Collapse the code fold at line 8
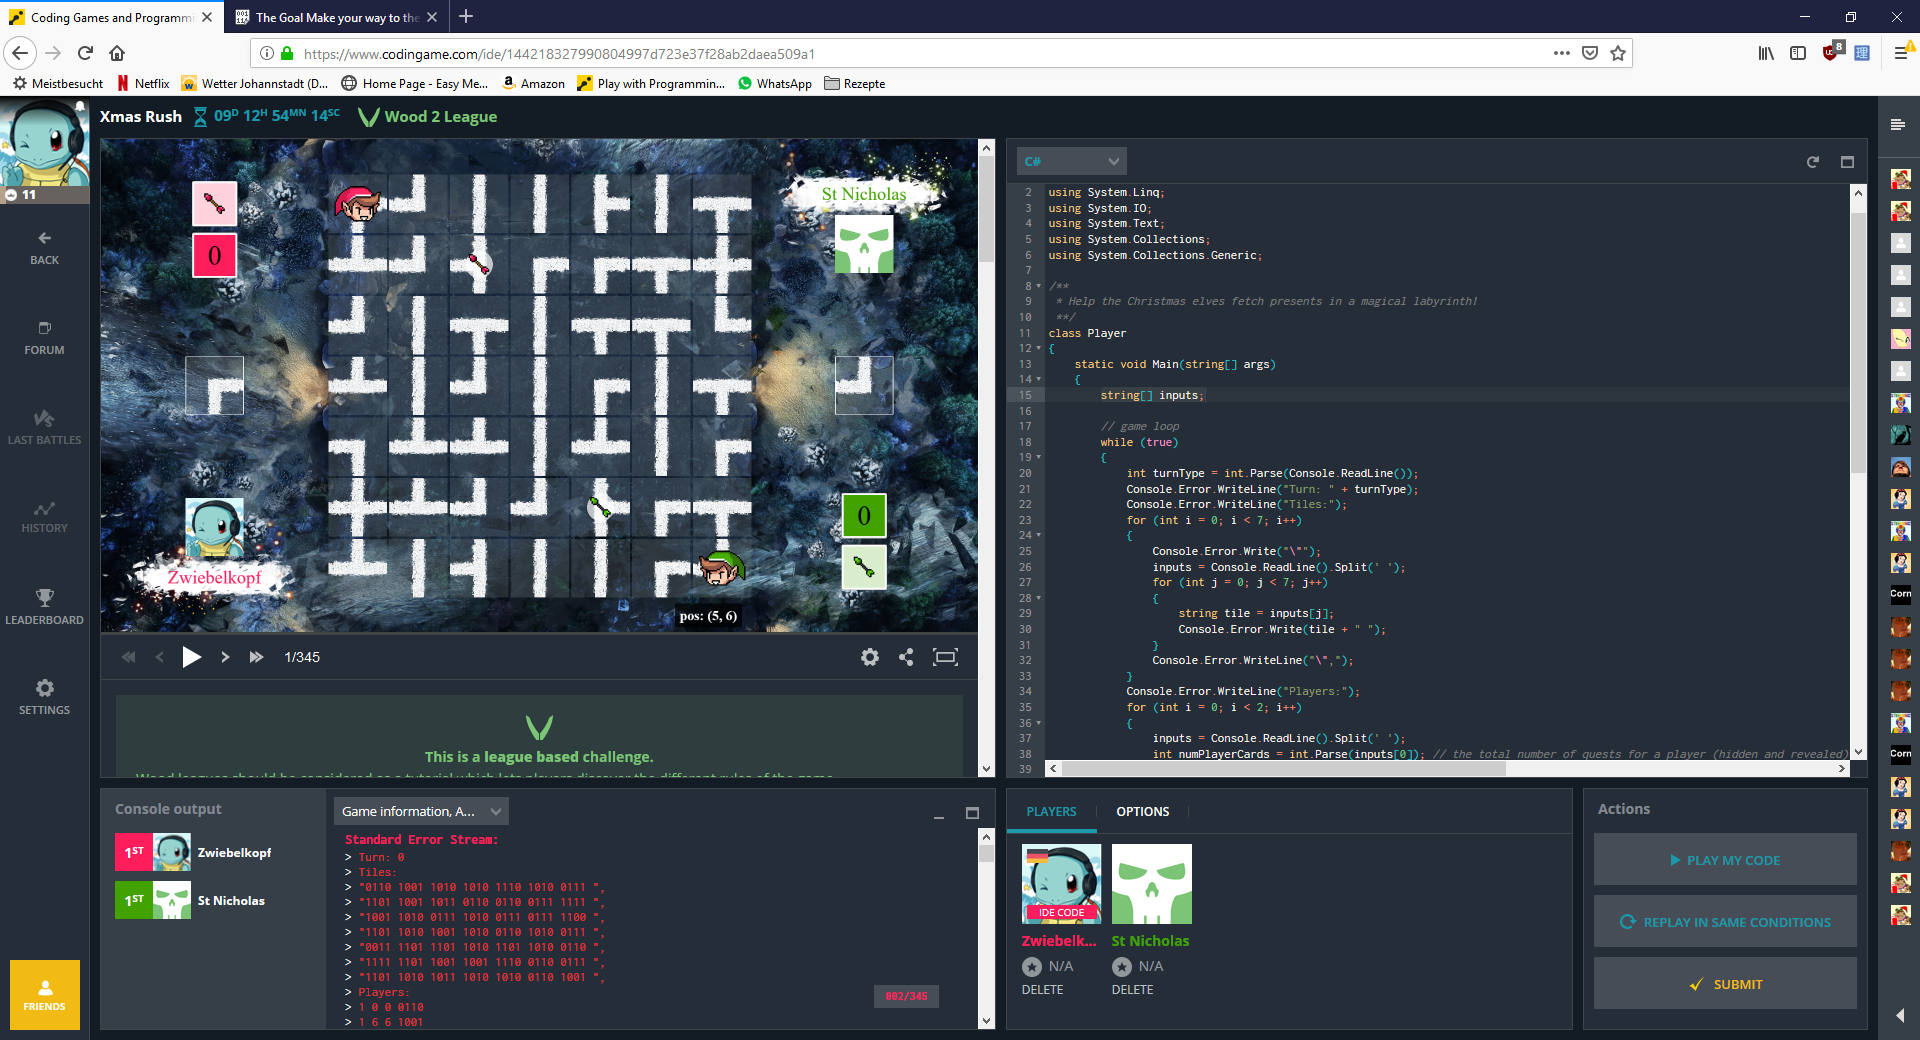 click(1039, 286)
